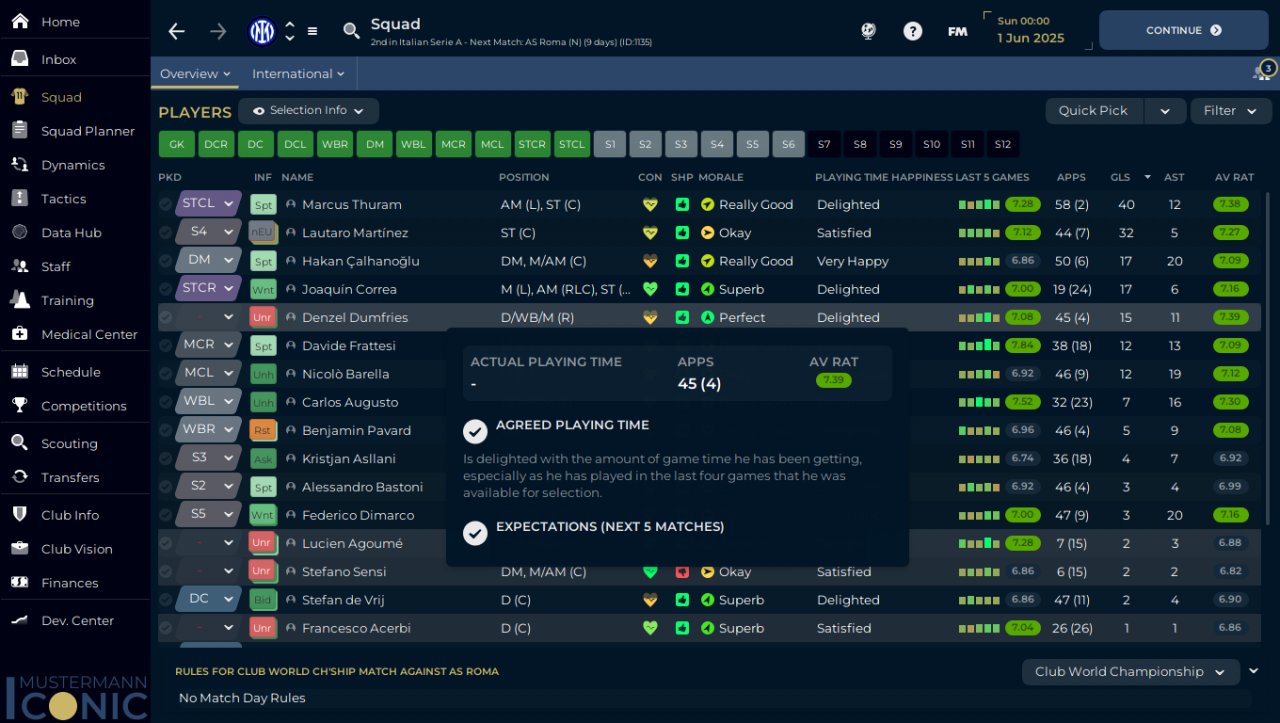Click the Continue button

1184,30
